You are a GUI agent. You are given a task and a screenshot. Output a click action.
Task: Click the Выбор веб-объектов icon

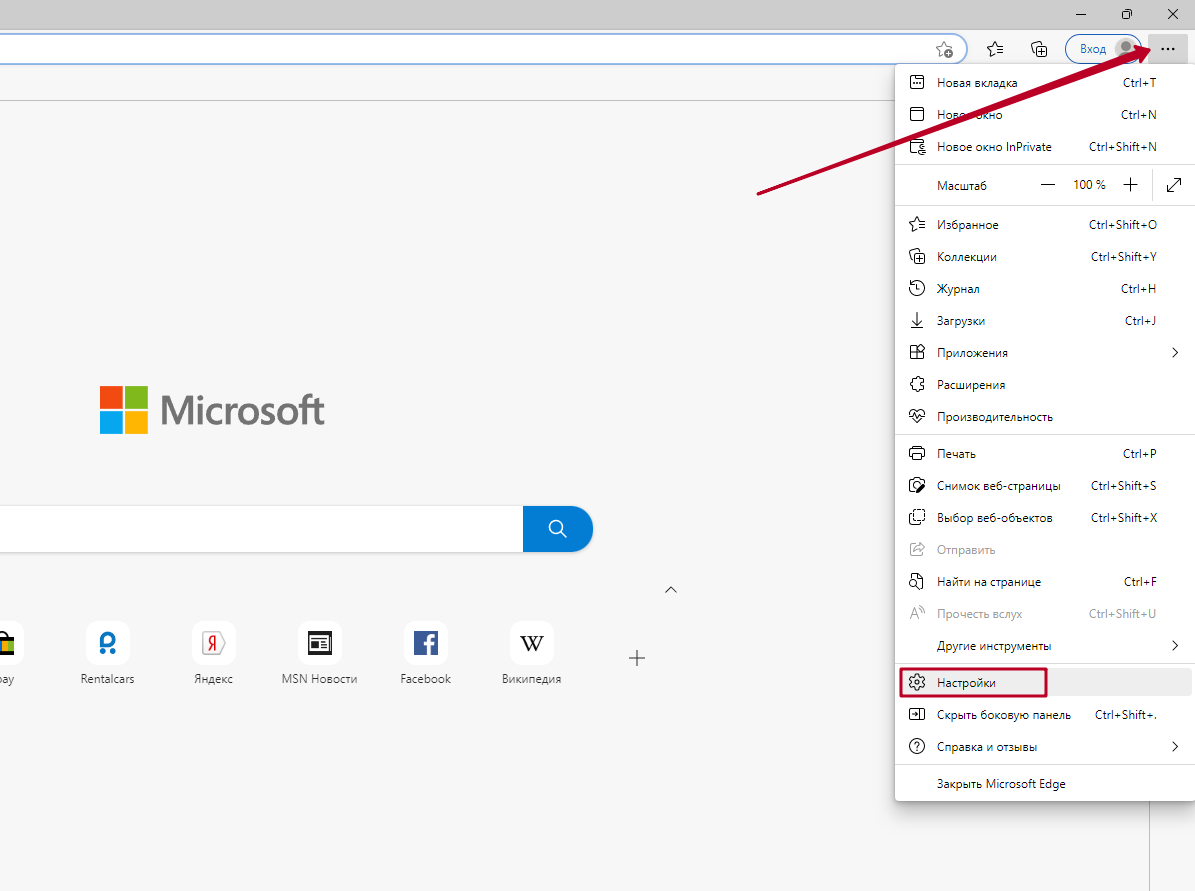coord(917,517)
